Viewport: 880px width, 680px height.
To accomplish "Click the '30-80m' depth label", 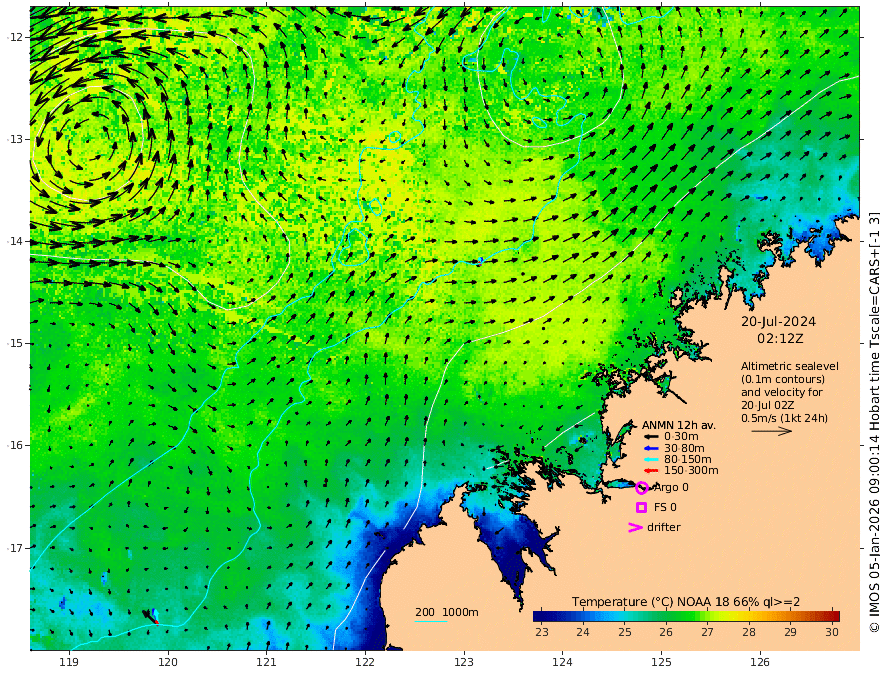I will pyautogui.click(x=684, y=448).
